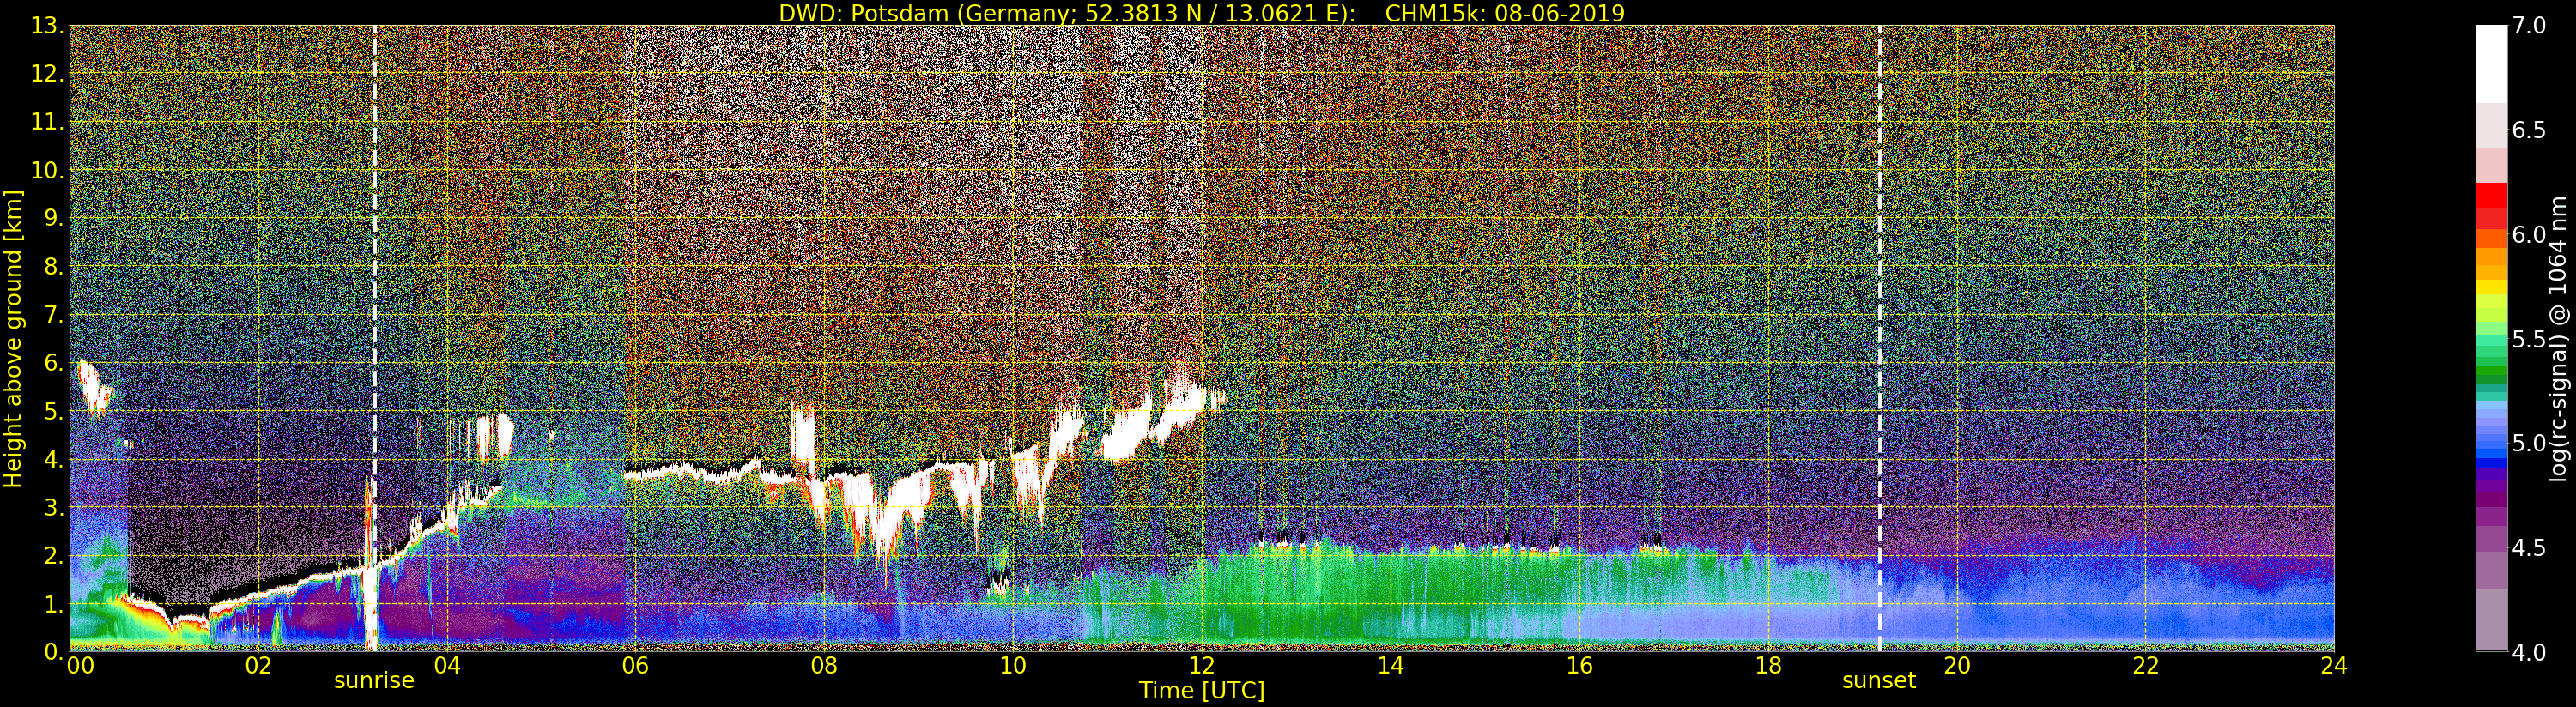2576x707 pixels.
Task: Click the time axis tick label '08'
Action: click(x=824, y=666)
